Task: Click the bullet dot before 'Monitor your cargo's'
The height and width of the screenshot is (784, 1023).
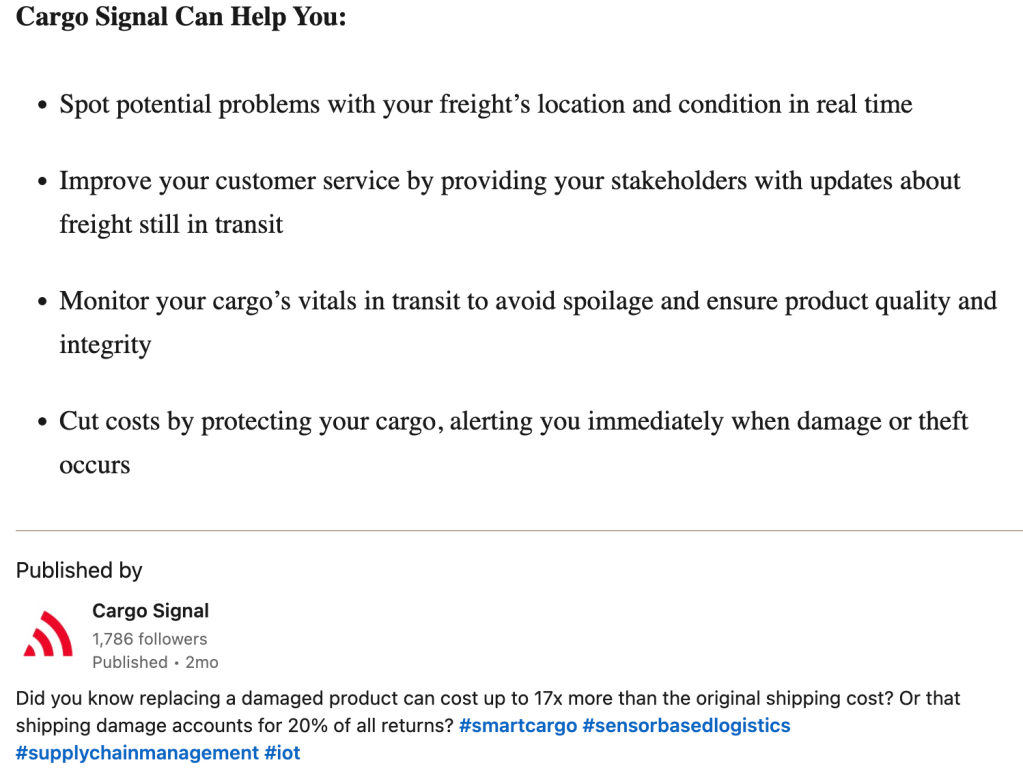Action: point(42,302)
